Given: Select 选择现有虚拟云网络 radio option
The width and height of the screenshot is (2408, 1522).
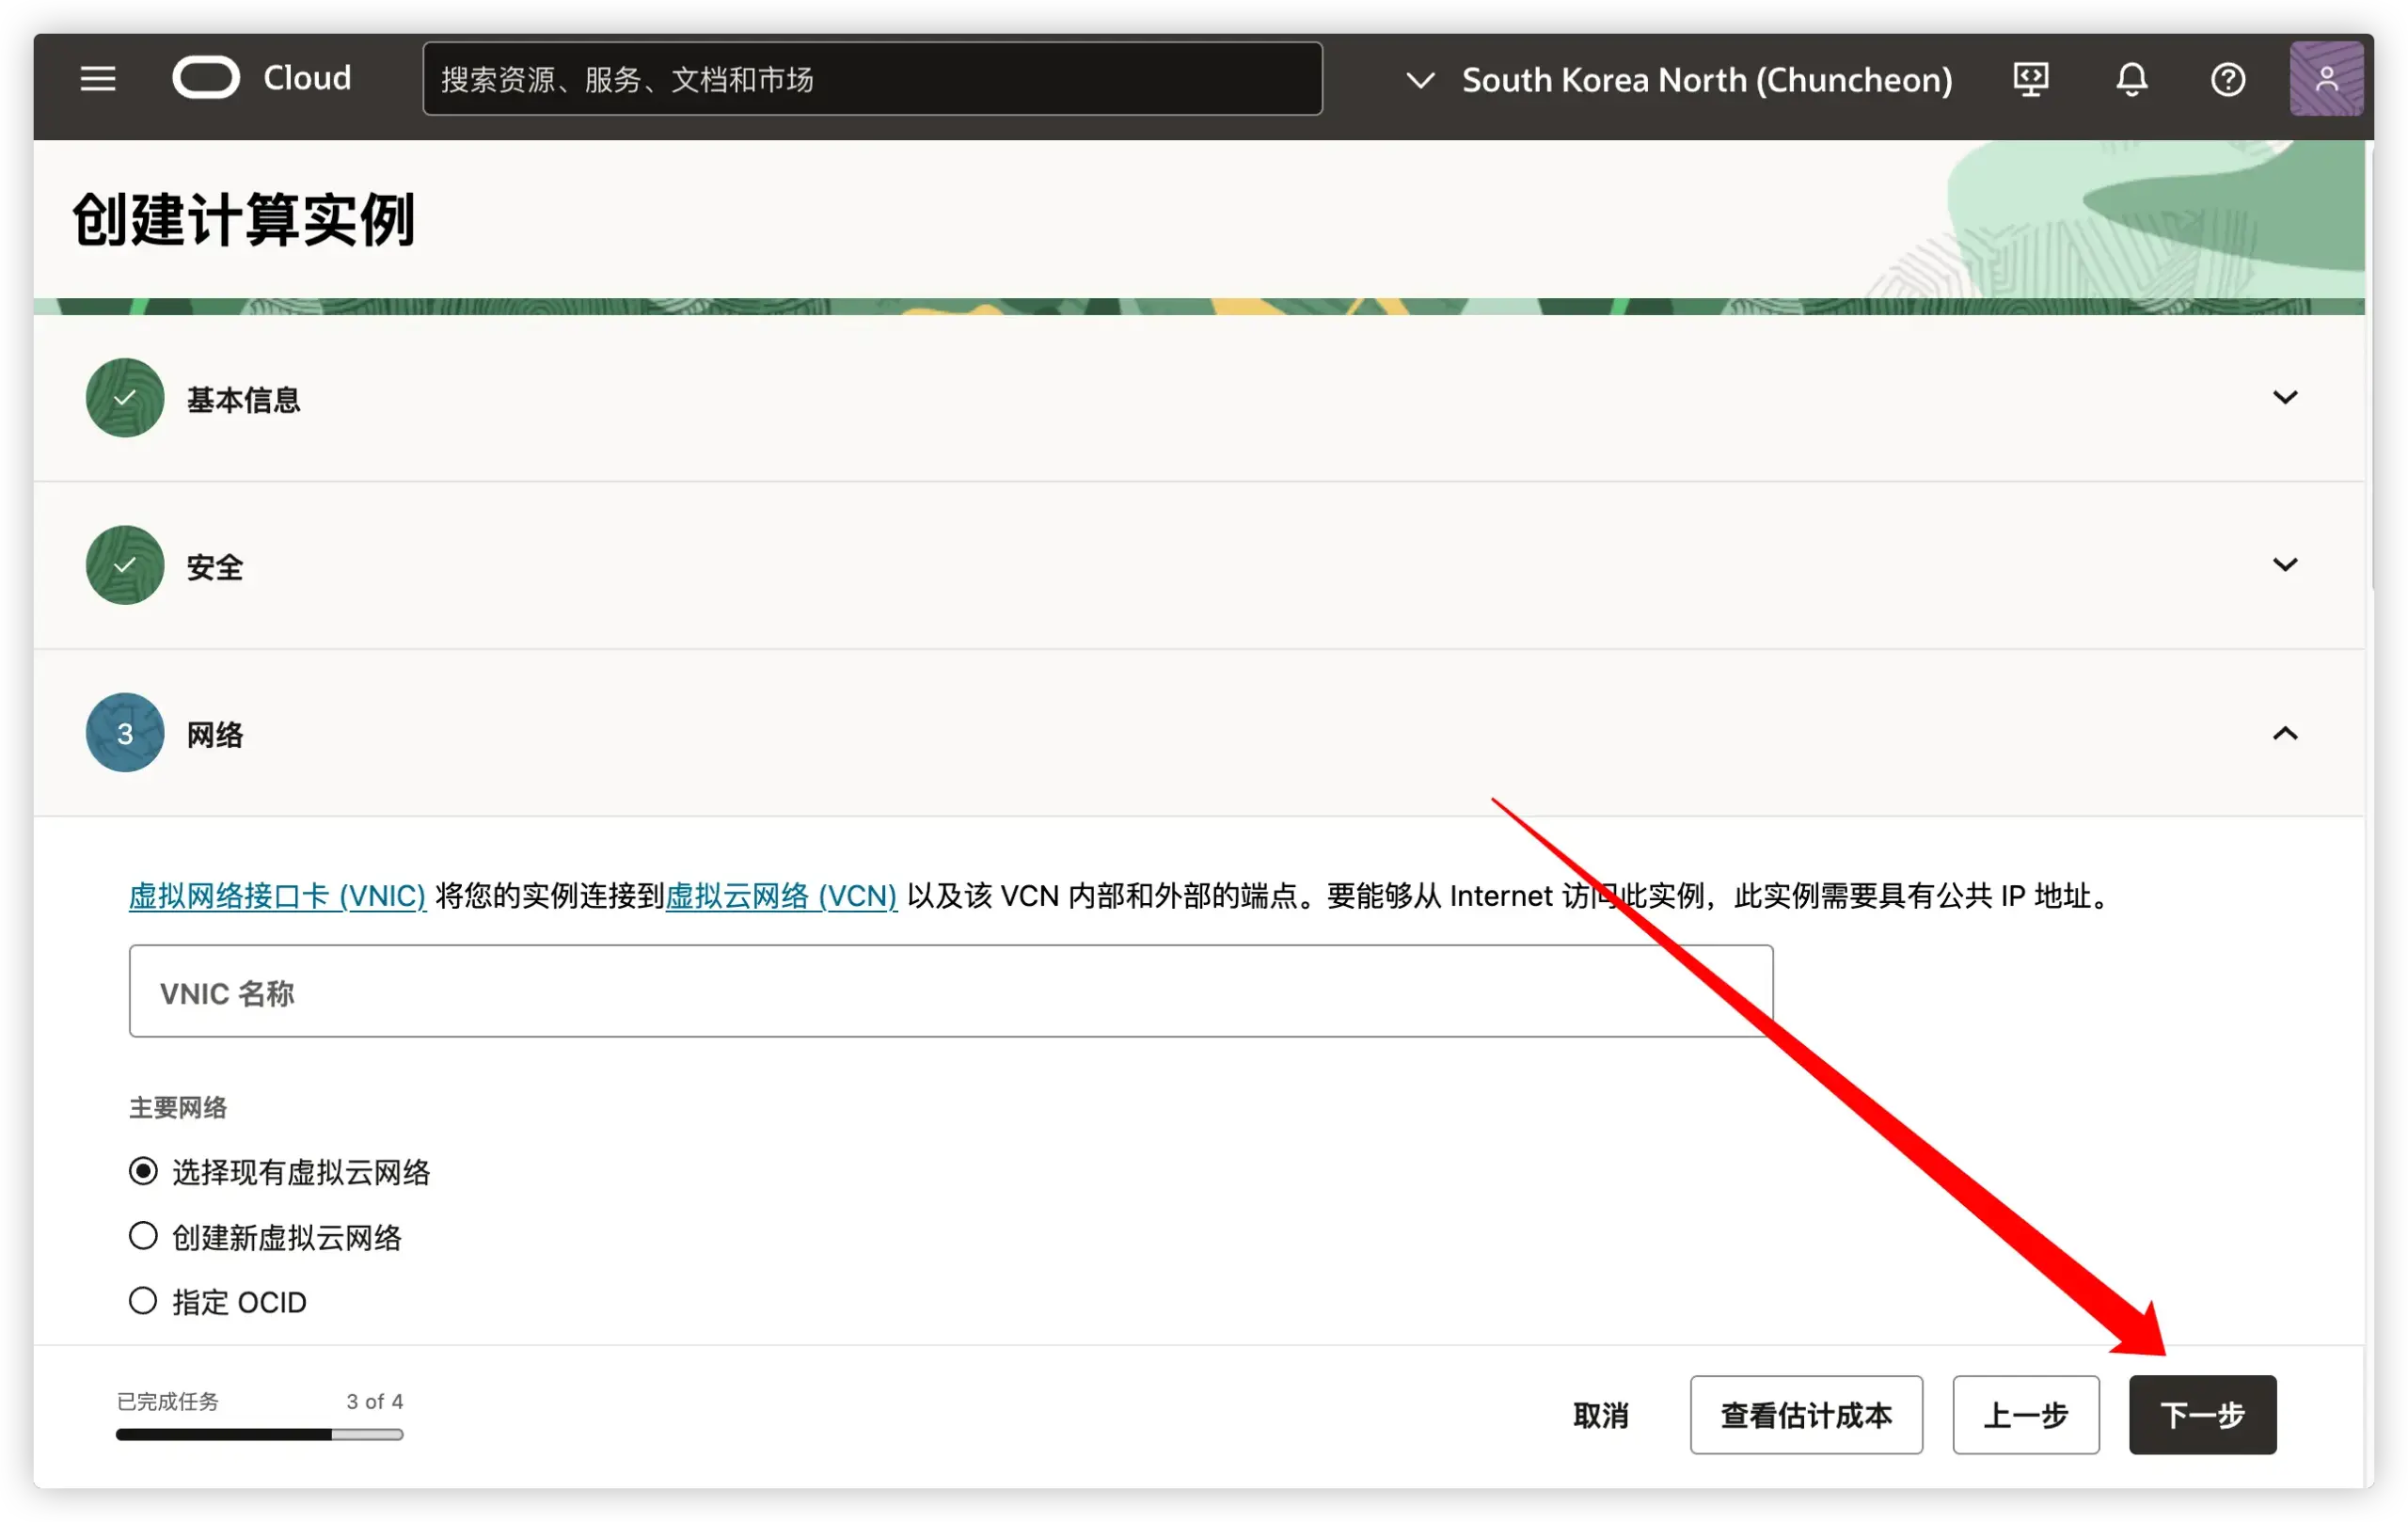Looking at the screenshot, I should [x=144, y=1171].
